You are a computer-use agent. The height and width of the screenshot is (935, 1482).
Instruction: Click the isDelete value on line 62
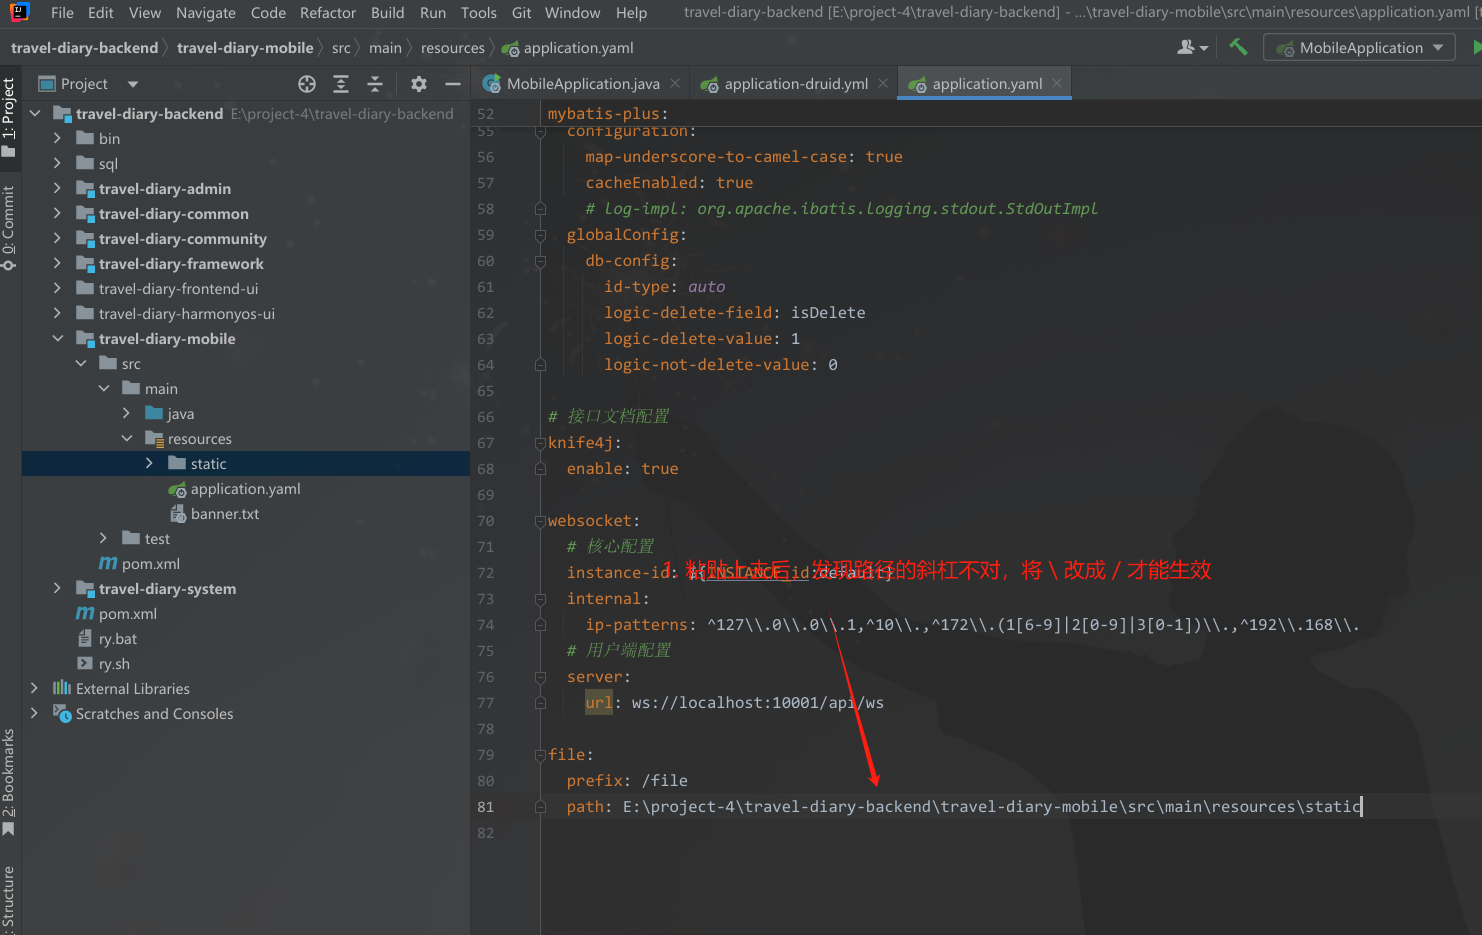(x=828, y=313)
